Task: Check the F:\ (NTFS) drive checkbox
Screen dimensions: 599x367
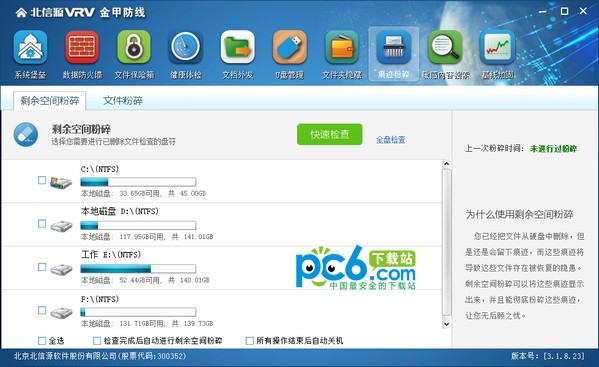Action: [42, 310]
